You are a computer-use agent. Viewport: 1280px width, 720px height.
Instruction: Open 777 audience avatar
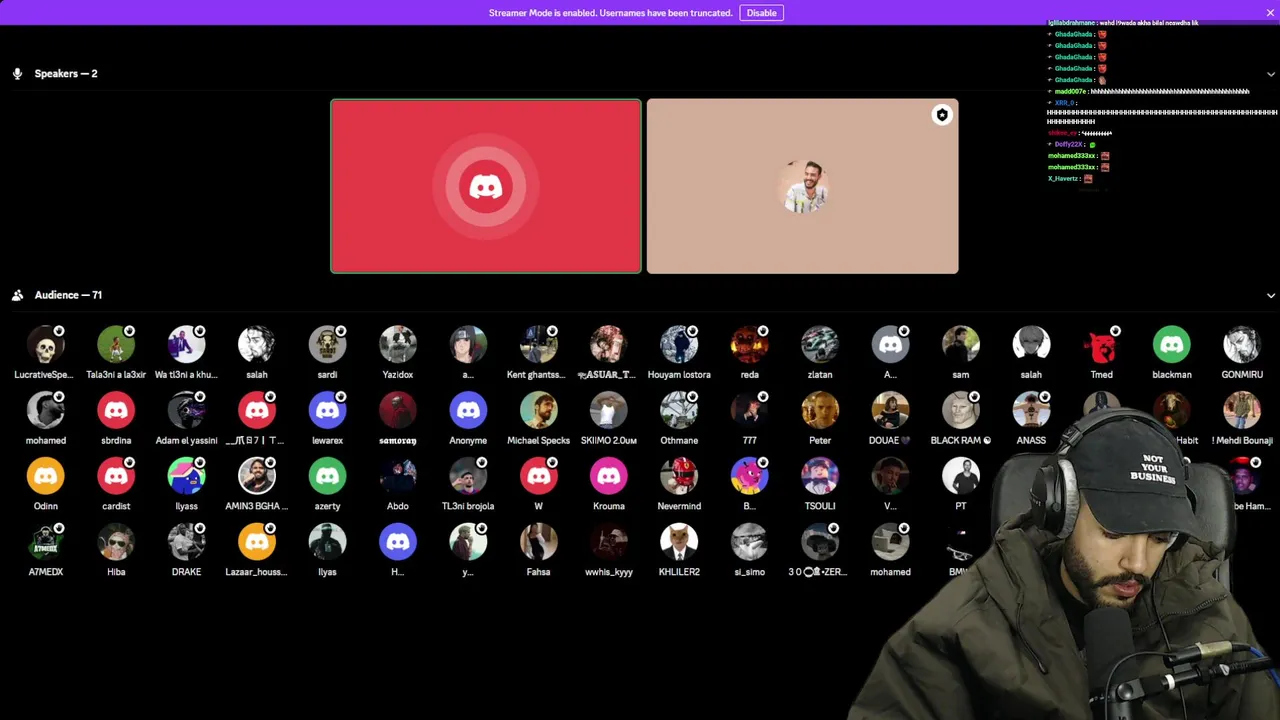[749, 411]
